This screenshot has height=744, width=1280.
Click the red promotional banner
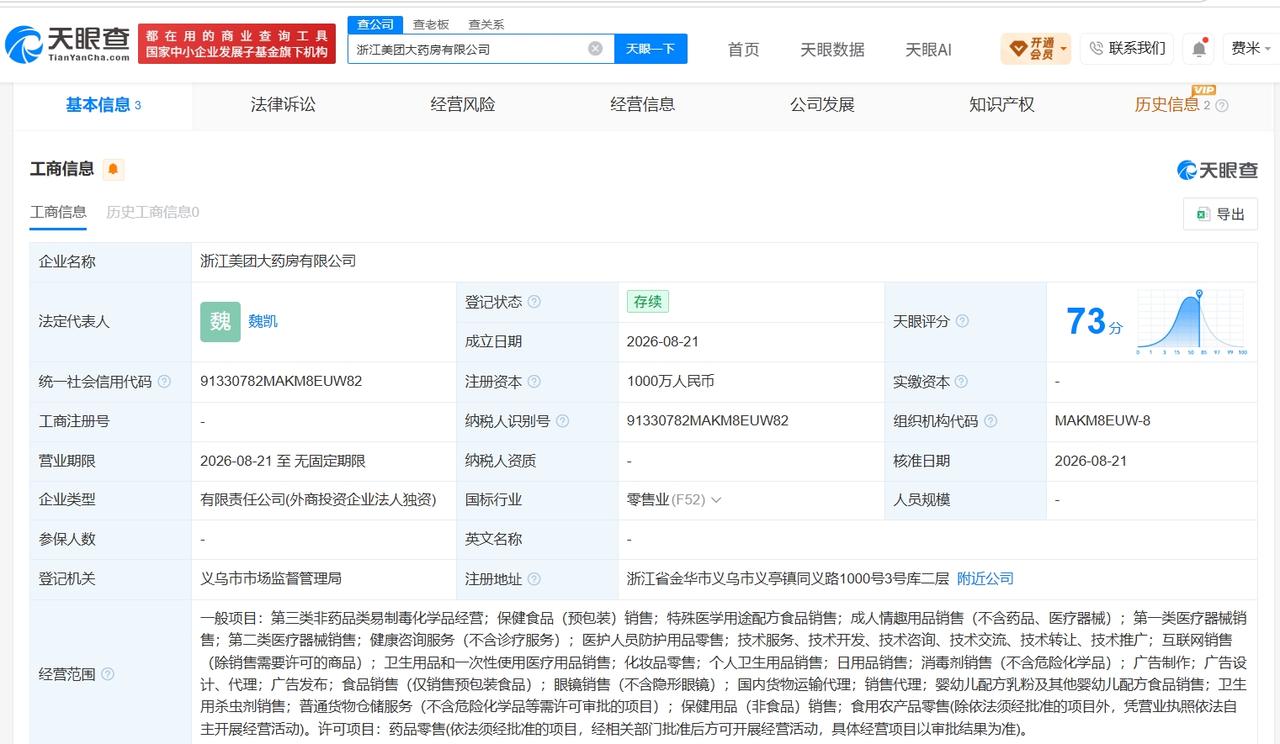pyautogui.click(x=237, y=43)
